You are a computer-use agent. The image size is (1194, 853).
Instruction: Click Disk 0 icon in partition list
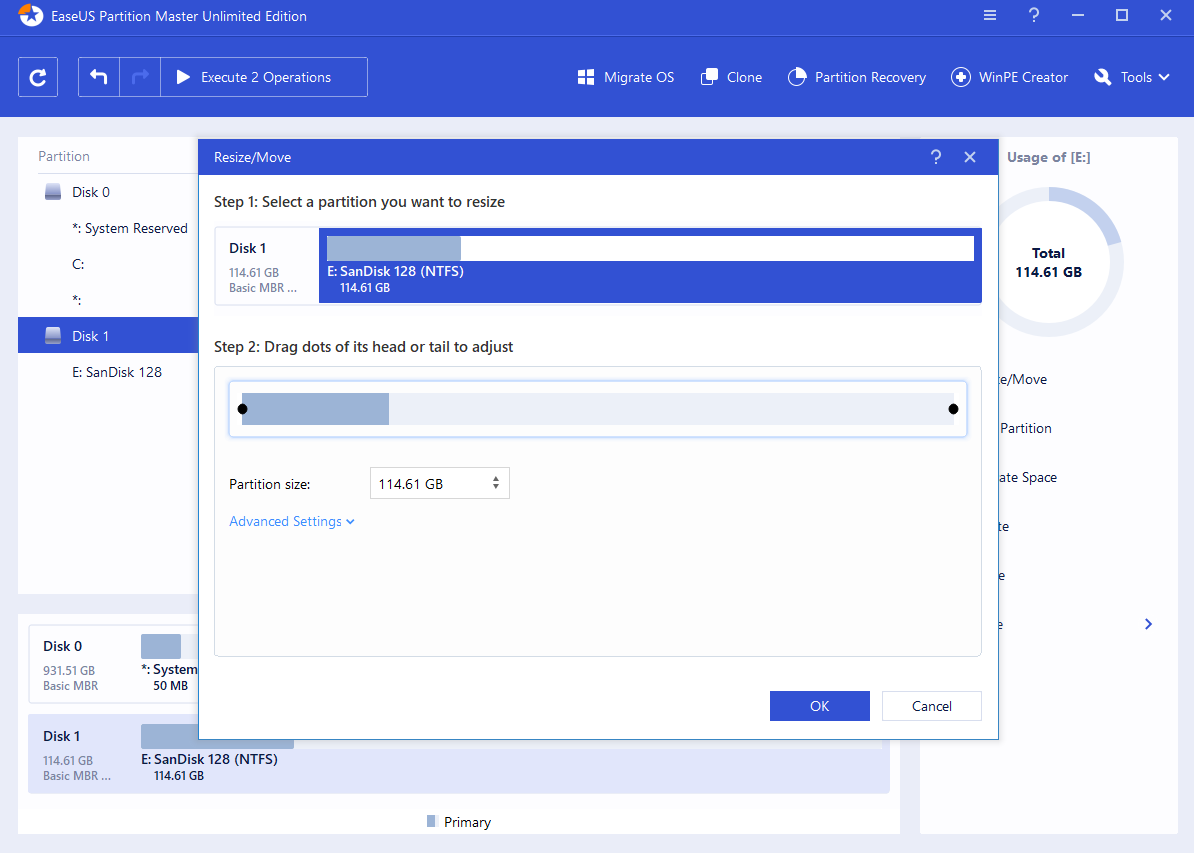click(53, 192)
